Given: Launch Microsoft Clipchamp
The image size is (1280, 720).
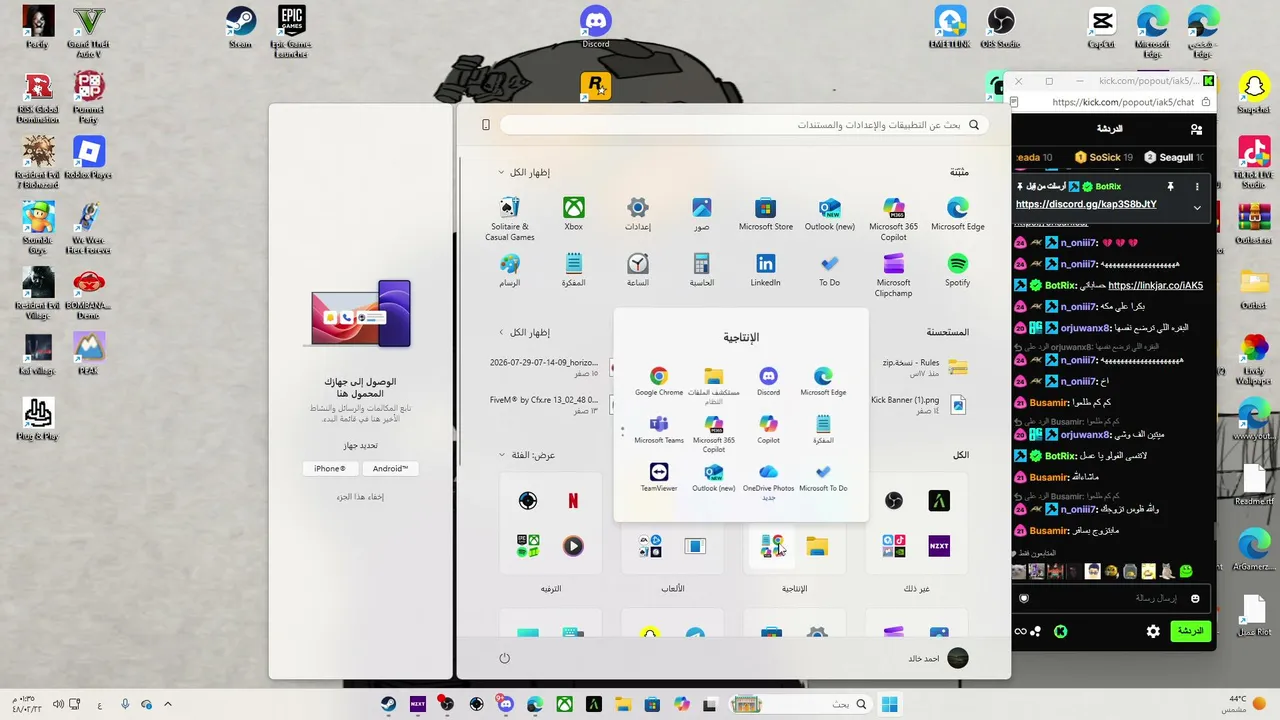Looking at the screenshot, I should tap(894, 274).
